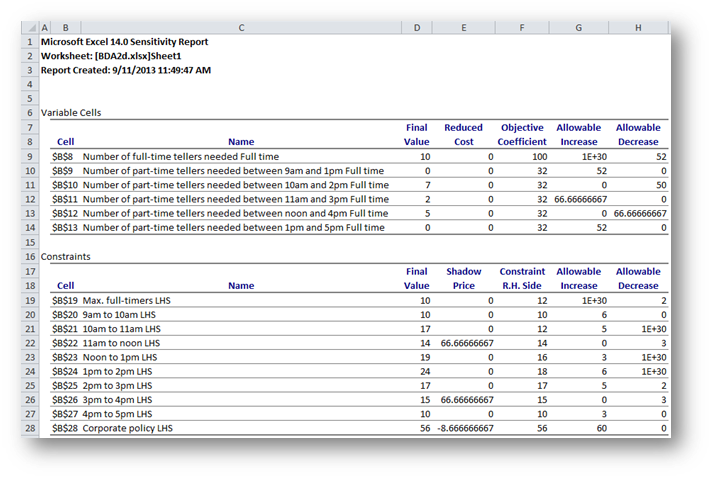Click shadow price 66.66666667 for 3pm to 4pm
Screen dimensions: 713x480
point(467,400)
